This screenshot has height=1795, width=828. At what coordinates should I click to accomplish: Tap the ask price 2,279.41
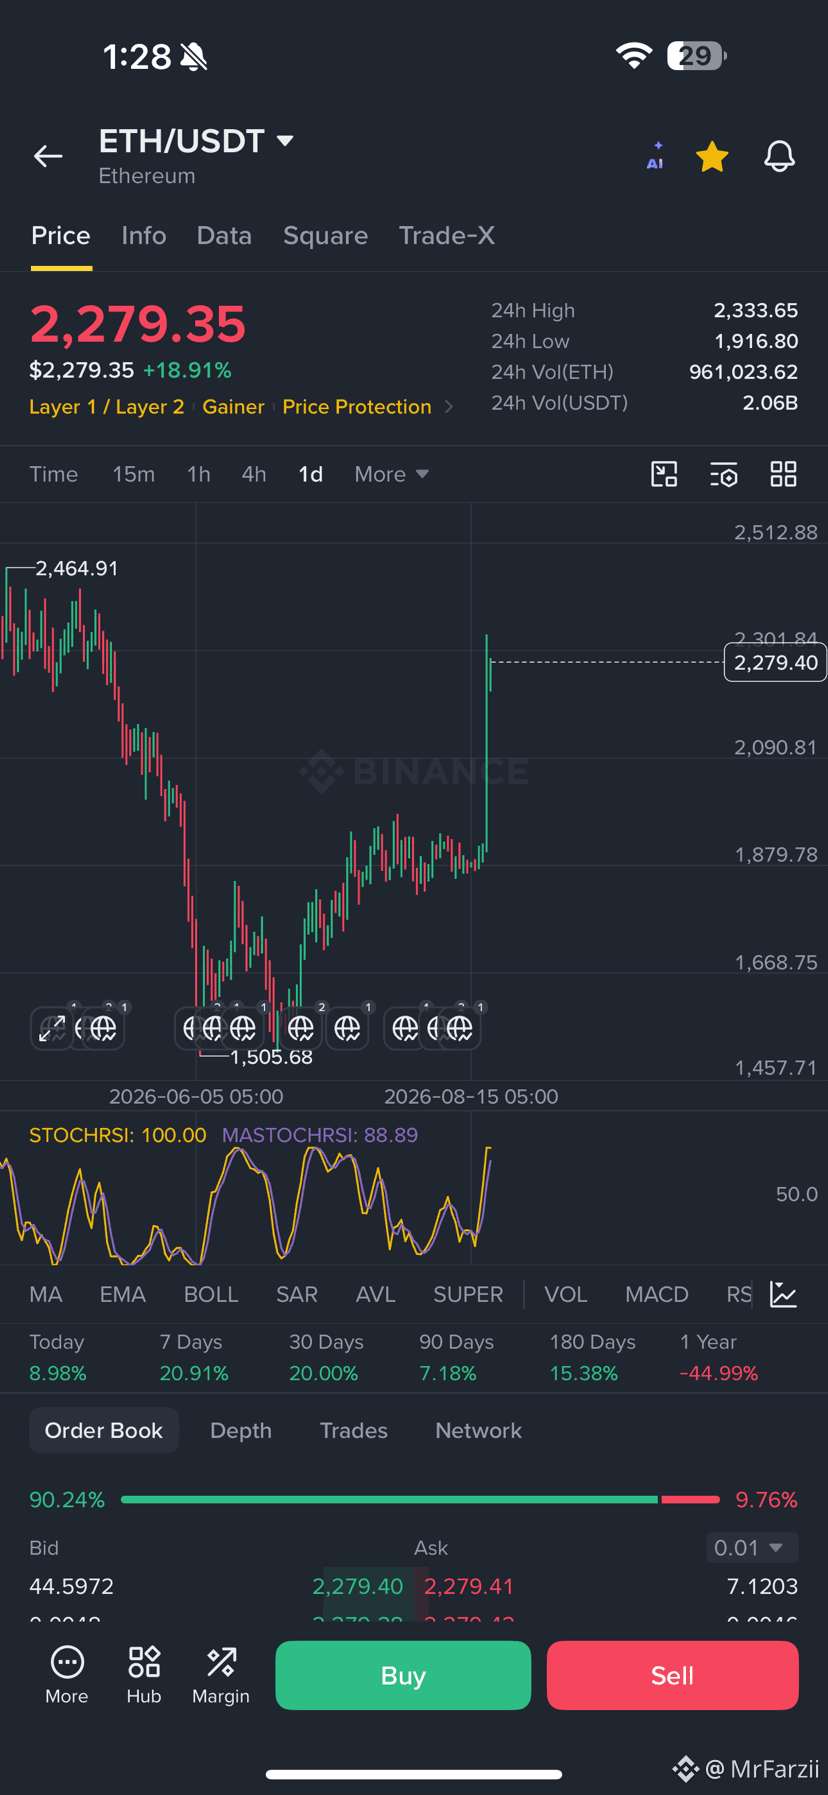pyautogui.click(x=469, y=1586)
